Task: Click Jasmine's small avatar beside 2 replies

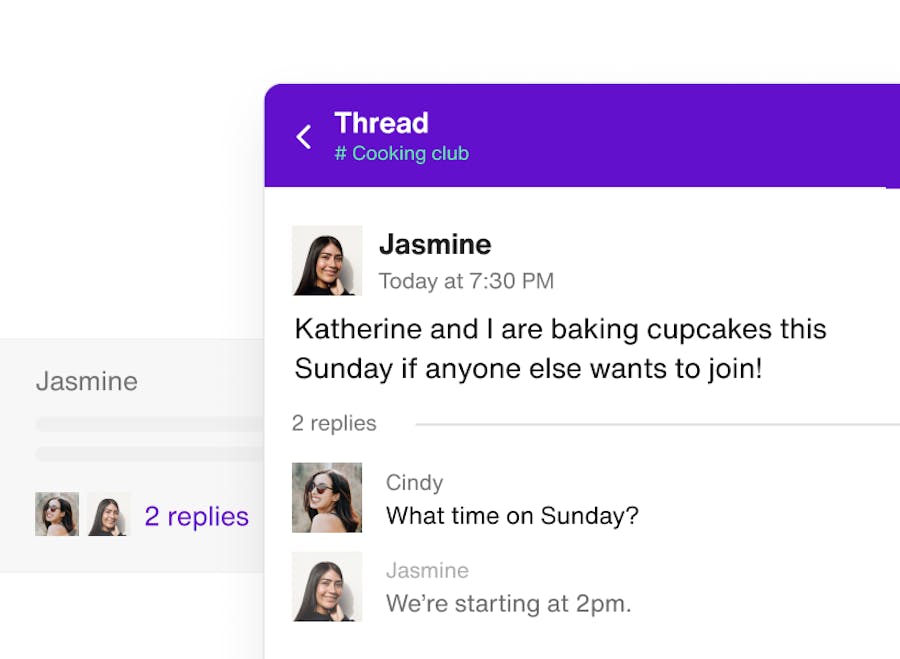Action: point(108,514)
